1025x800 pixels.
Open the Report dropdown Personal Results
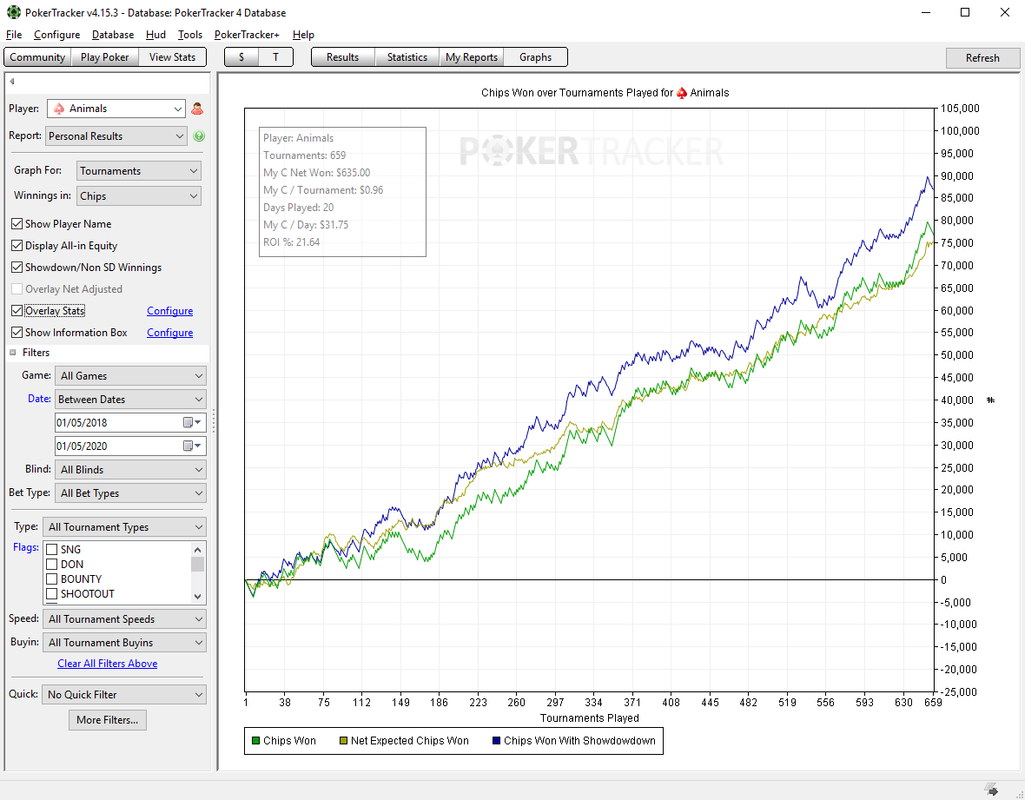tap(116, 136)
